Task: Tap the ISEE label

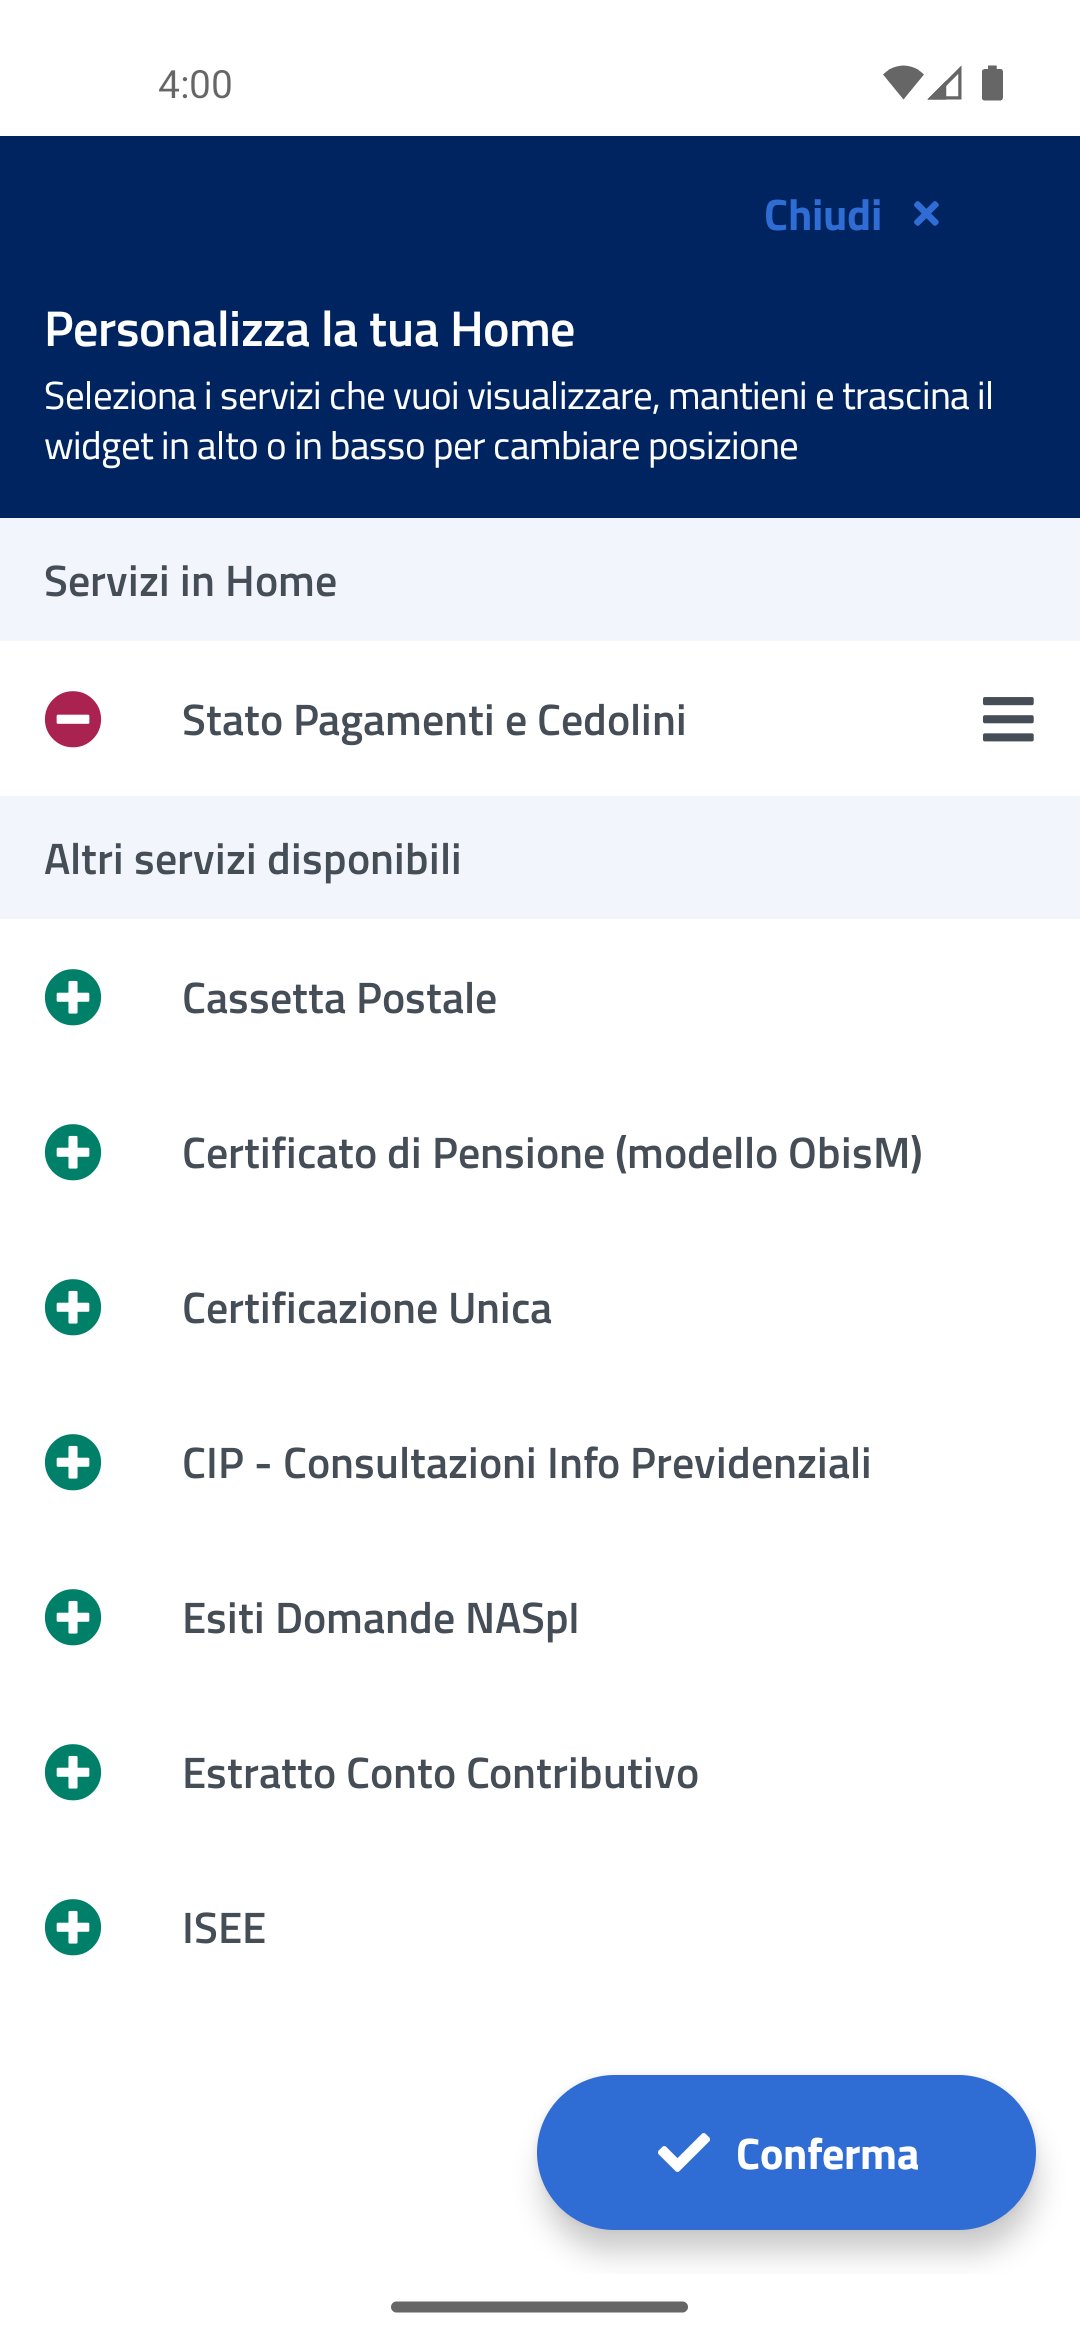Action: (224, 1928)
